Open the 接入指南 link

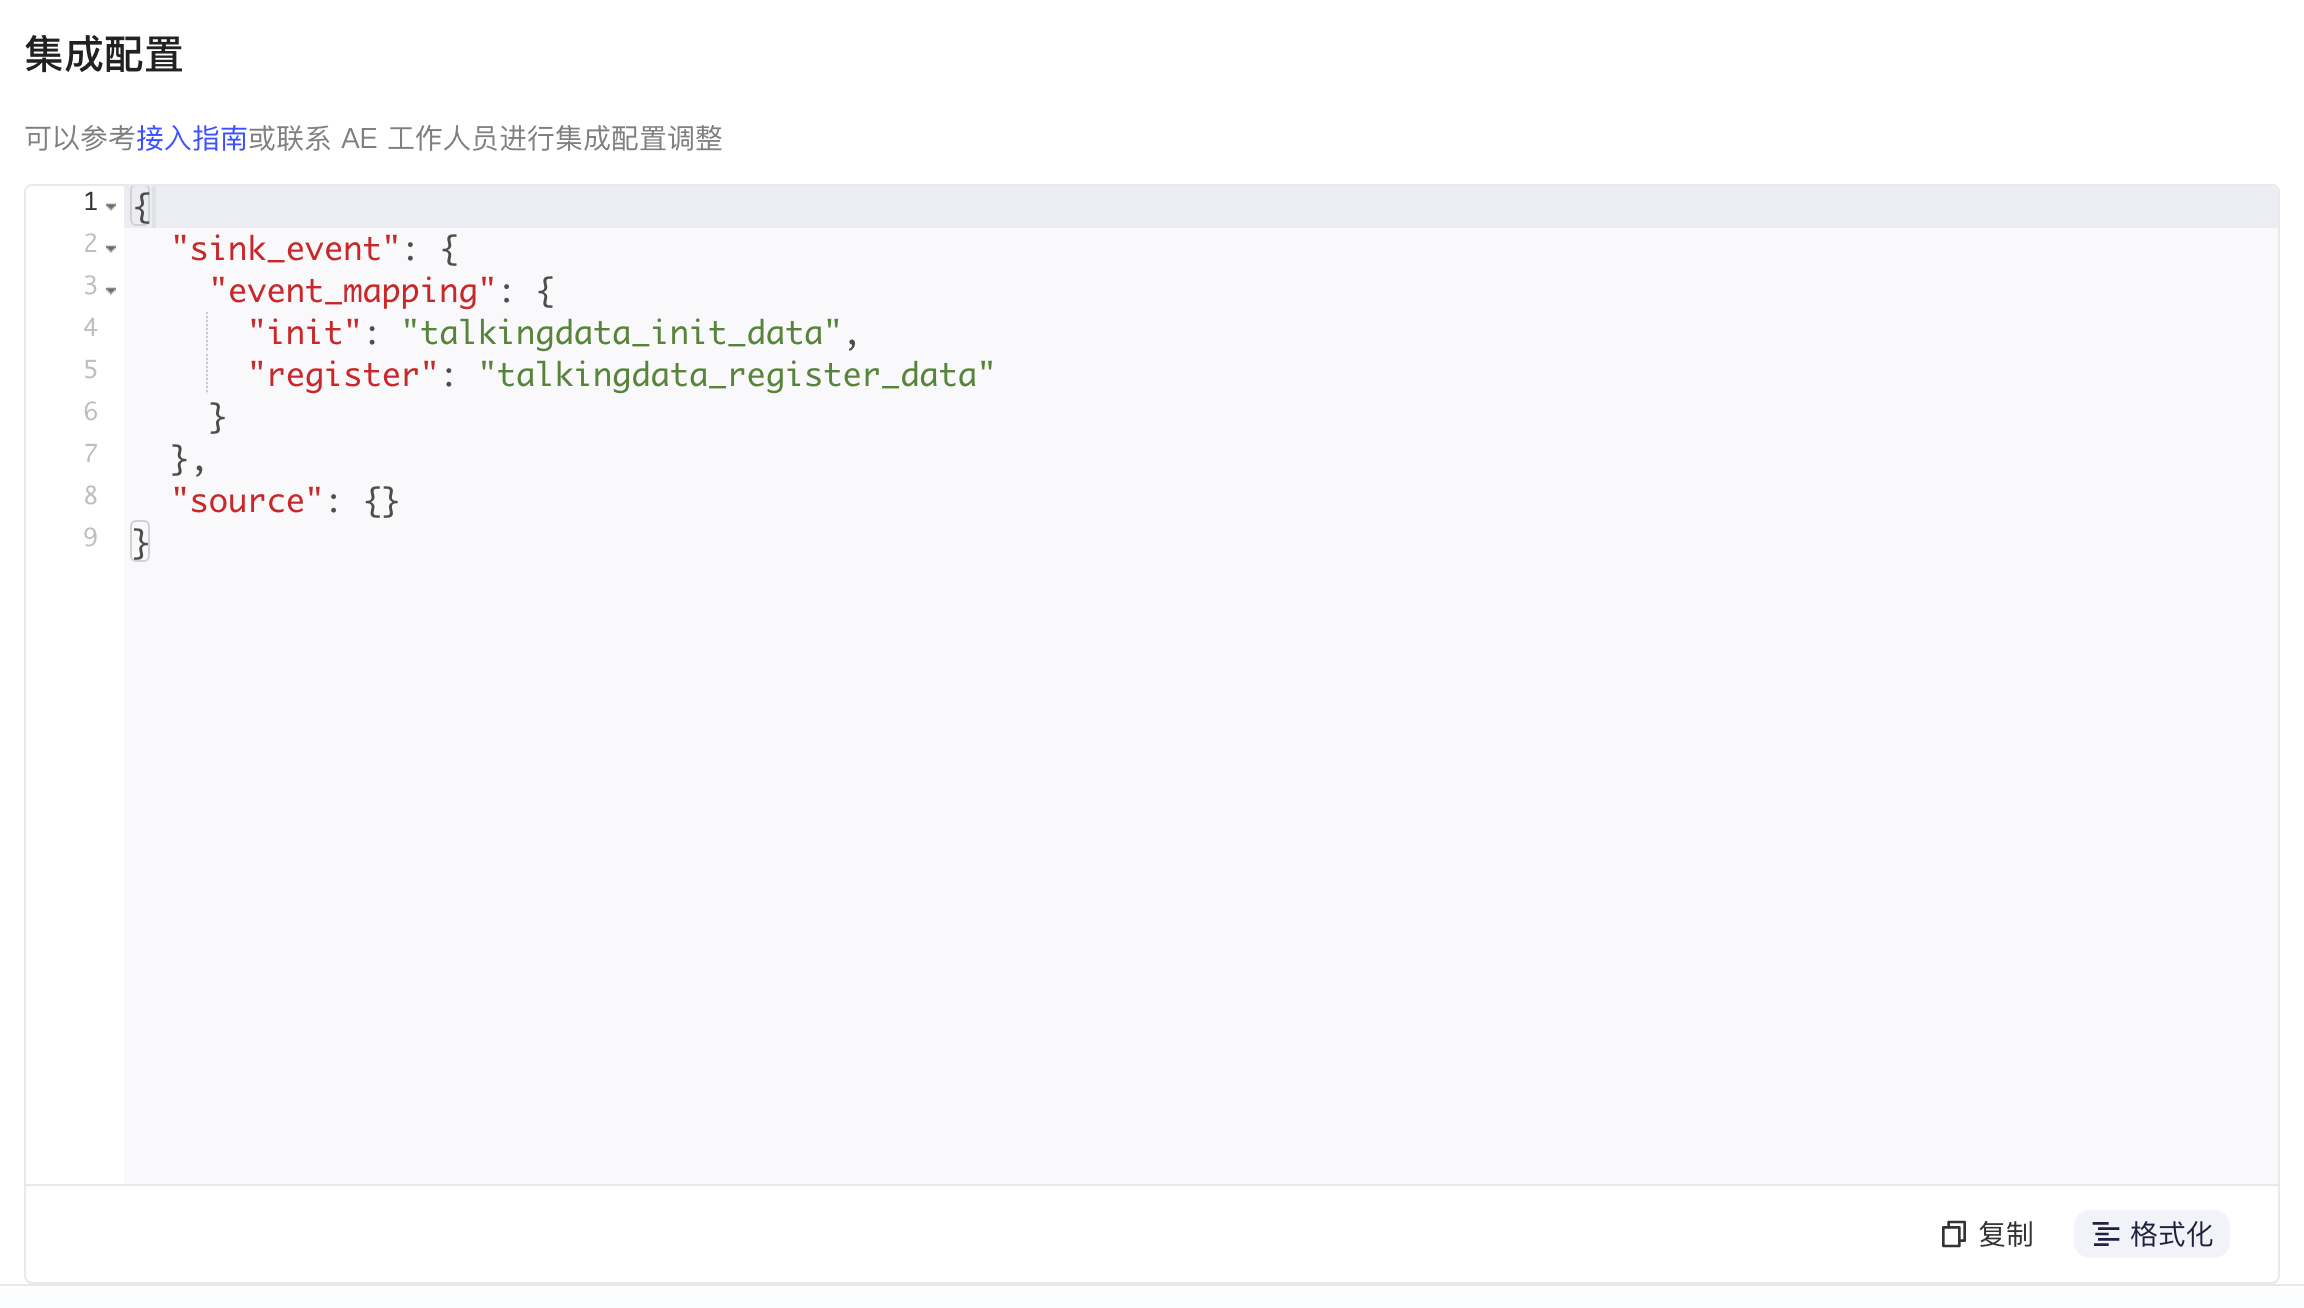pos(191,138)
